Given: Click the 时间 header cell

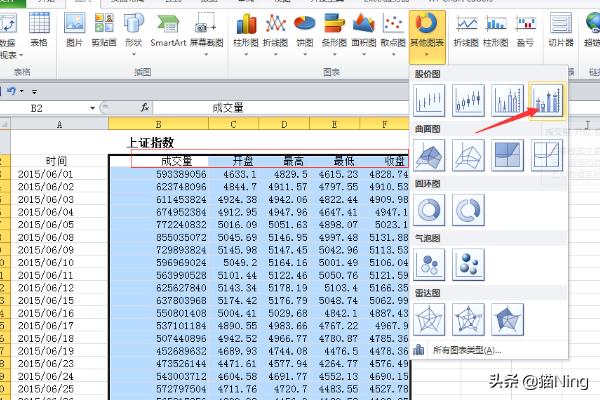Looking at the screenshot, I should [56, 161].
